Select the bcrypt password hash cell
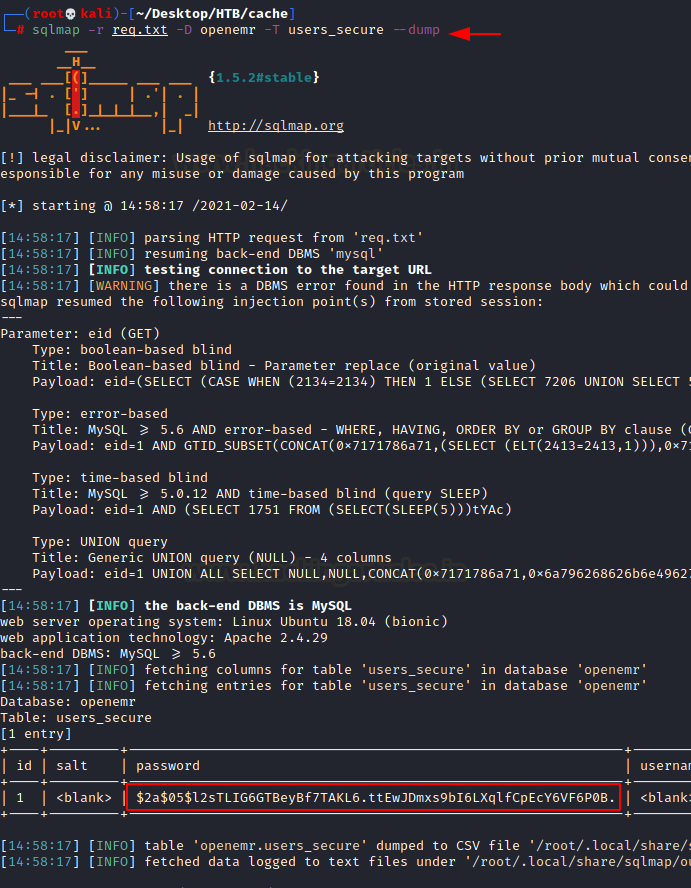The width and height of the screenshot is (691, 888). point(375,797)
